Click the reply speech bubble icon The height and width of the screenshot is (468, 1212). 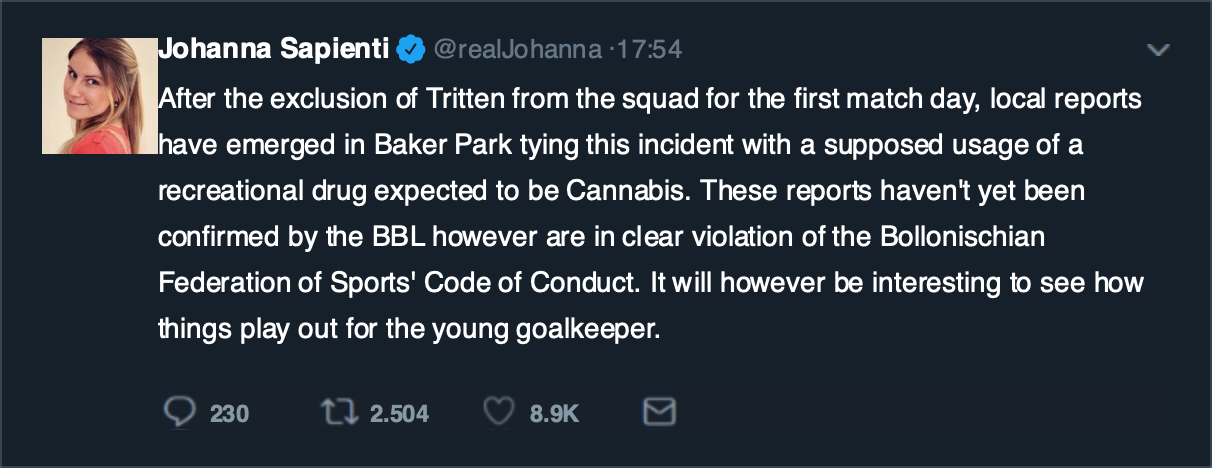(x=177, y=412)
